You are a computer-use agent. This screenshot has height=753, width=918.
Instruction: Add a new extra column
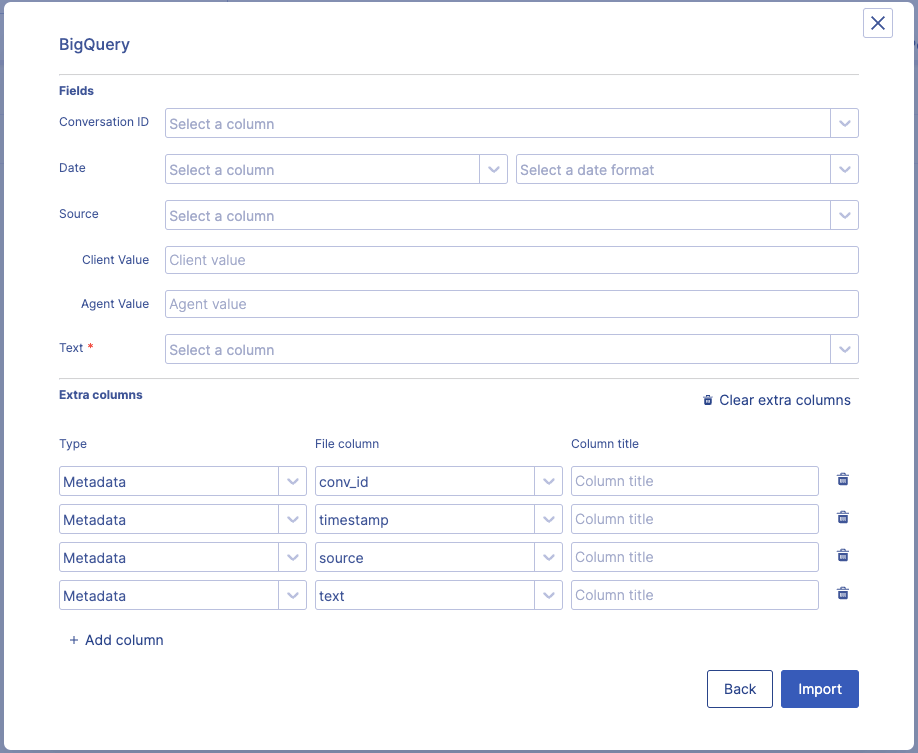pyautogui.click(x=116, y=640)
